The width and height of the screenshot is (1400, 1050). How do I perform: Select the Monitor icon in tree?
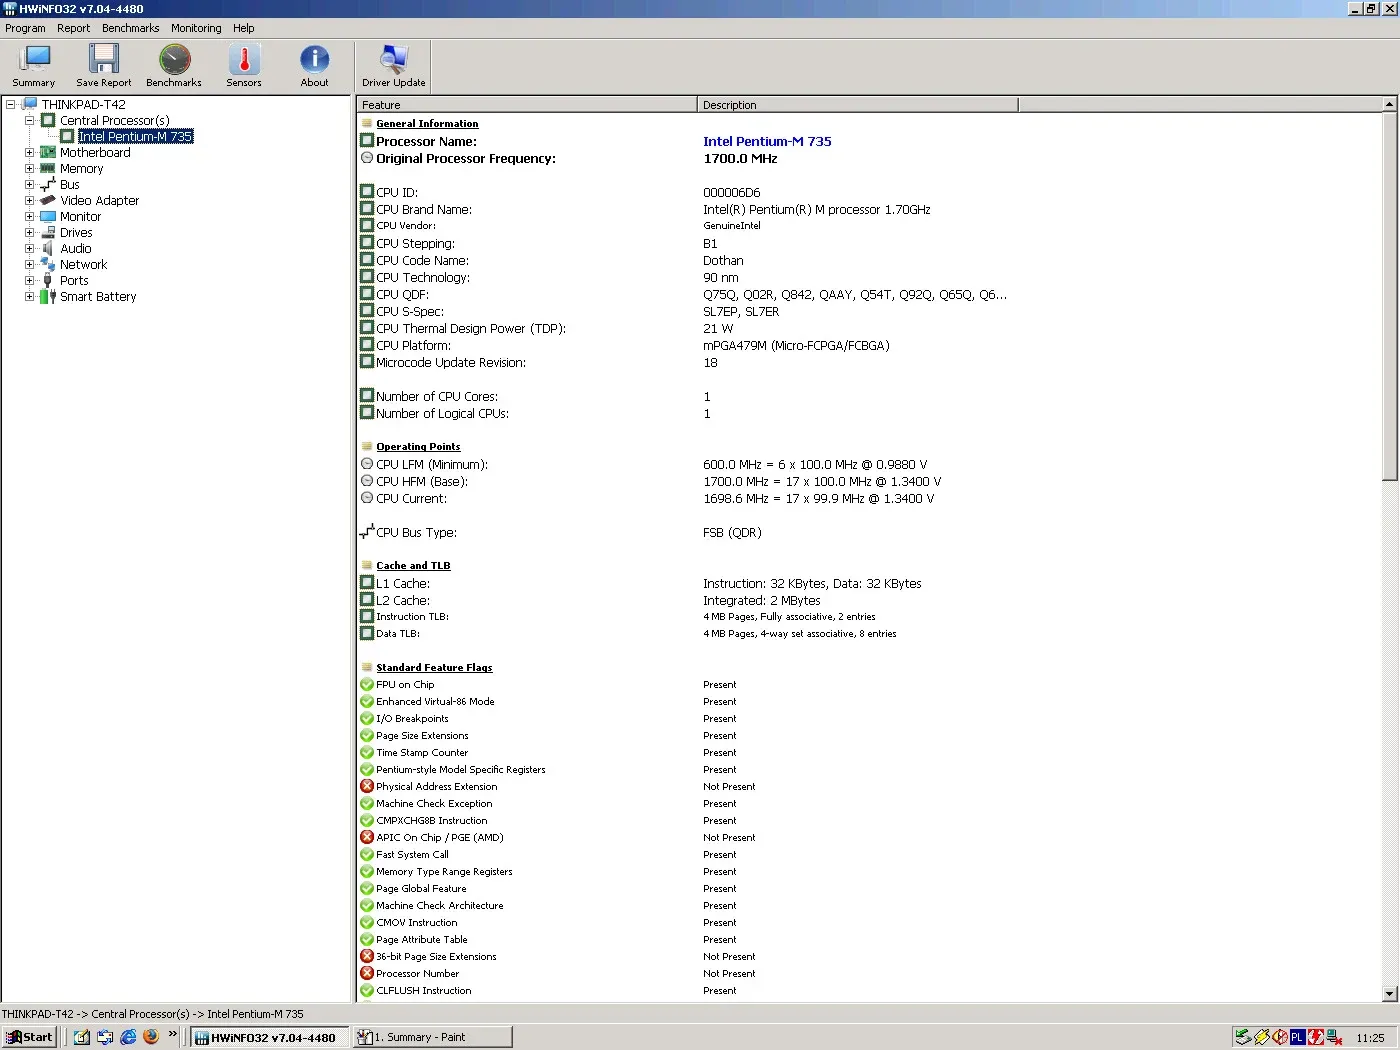pos(48,217)
